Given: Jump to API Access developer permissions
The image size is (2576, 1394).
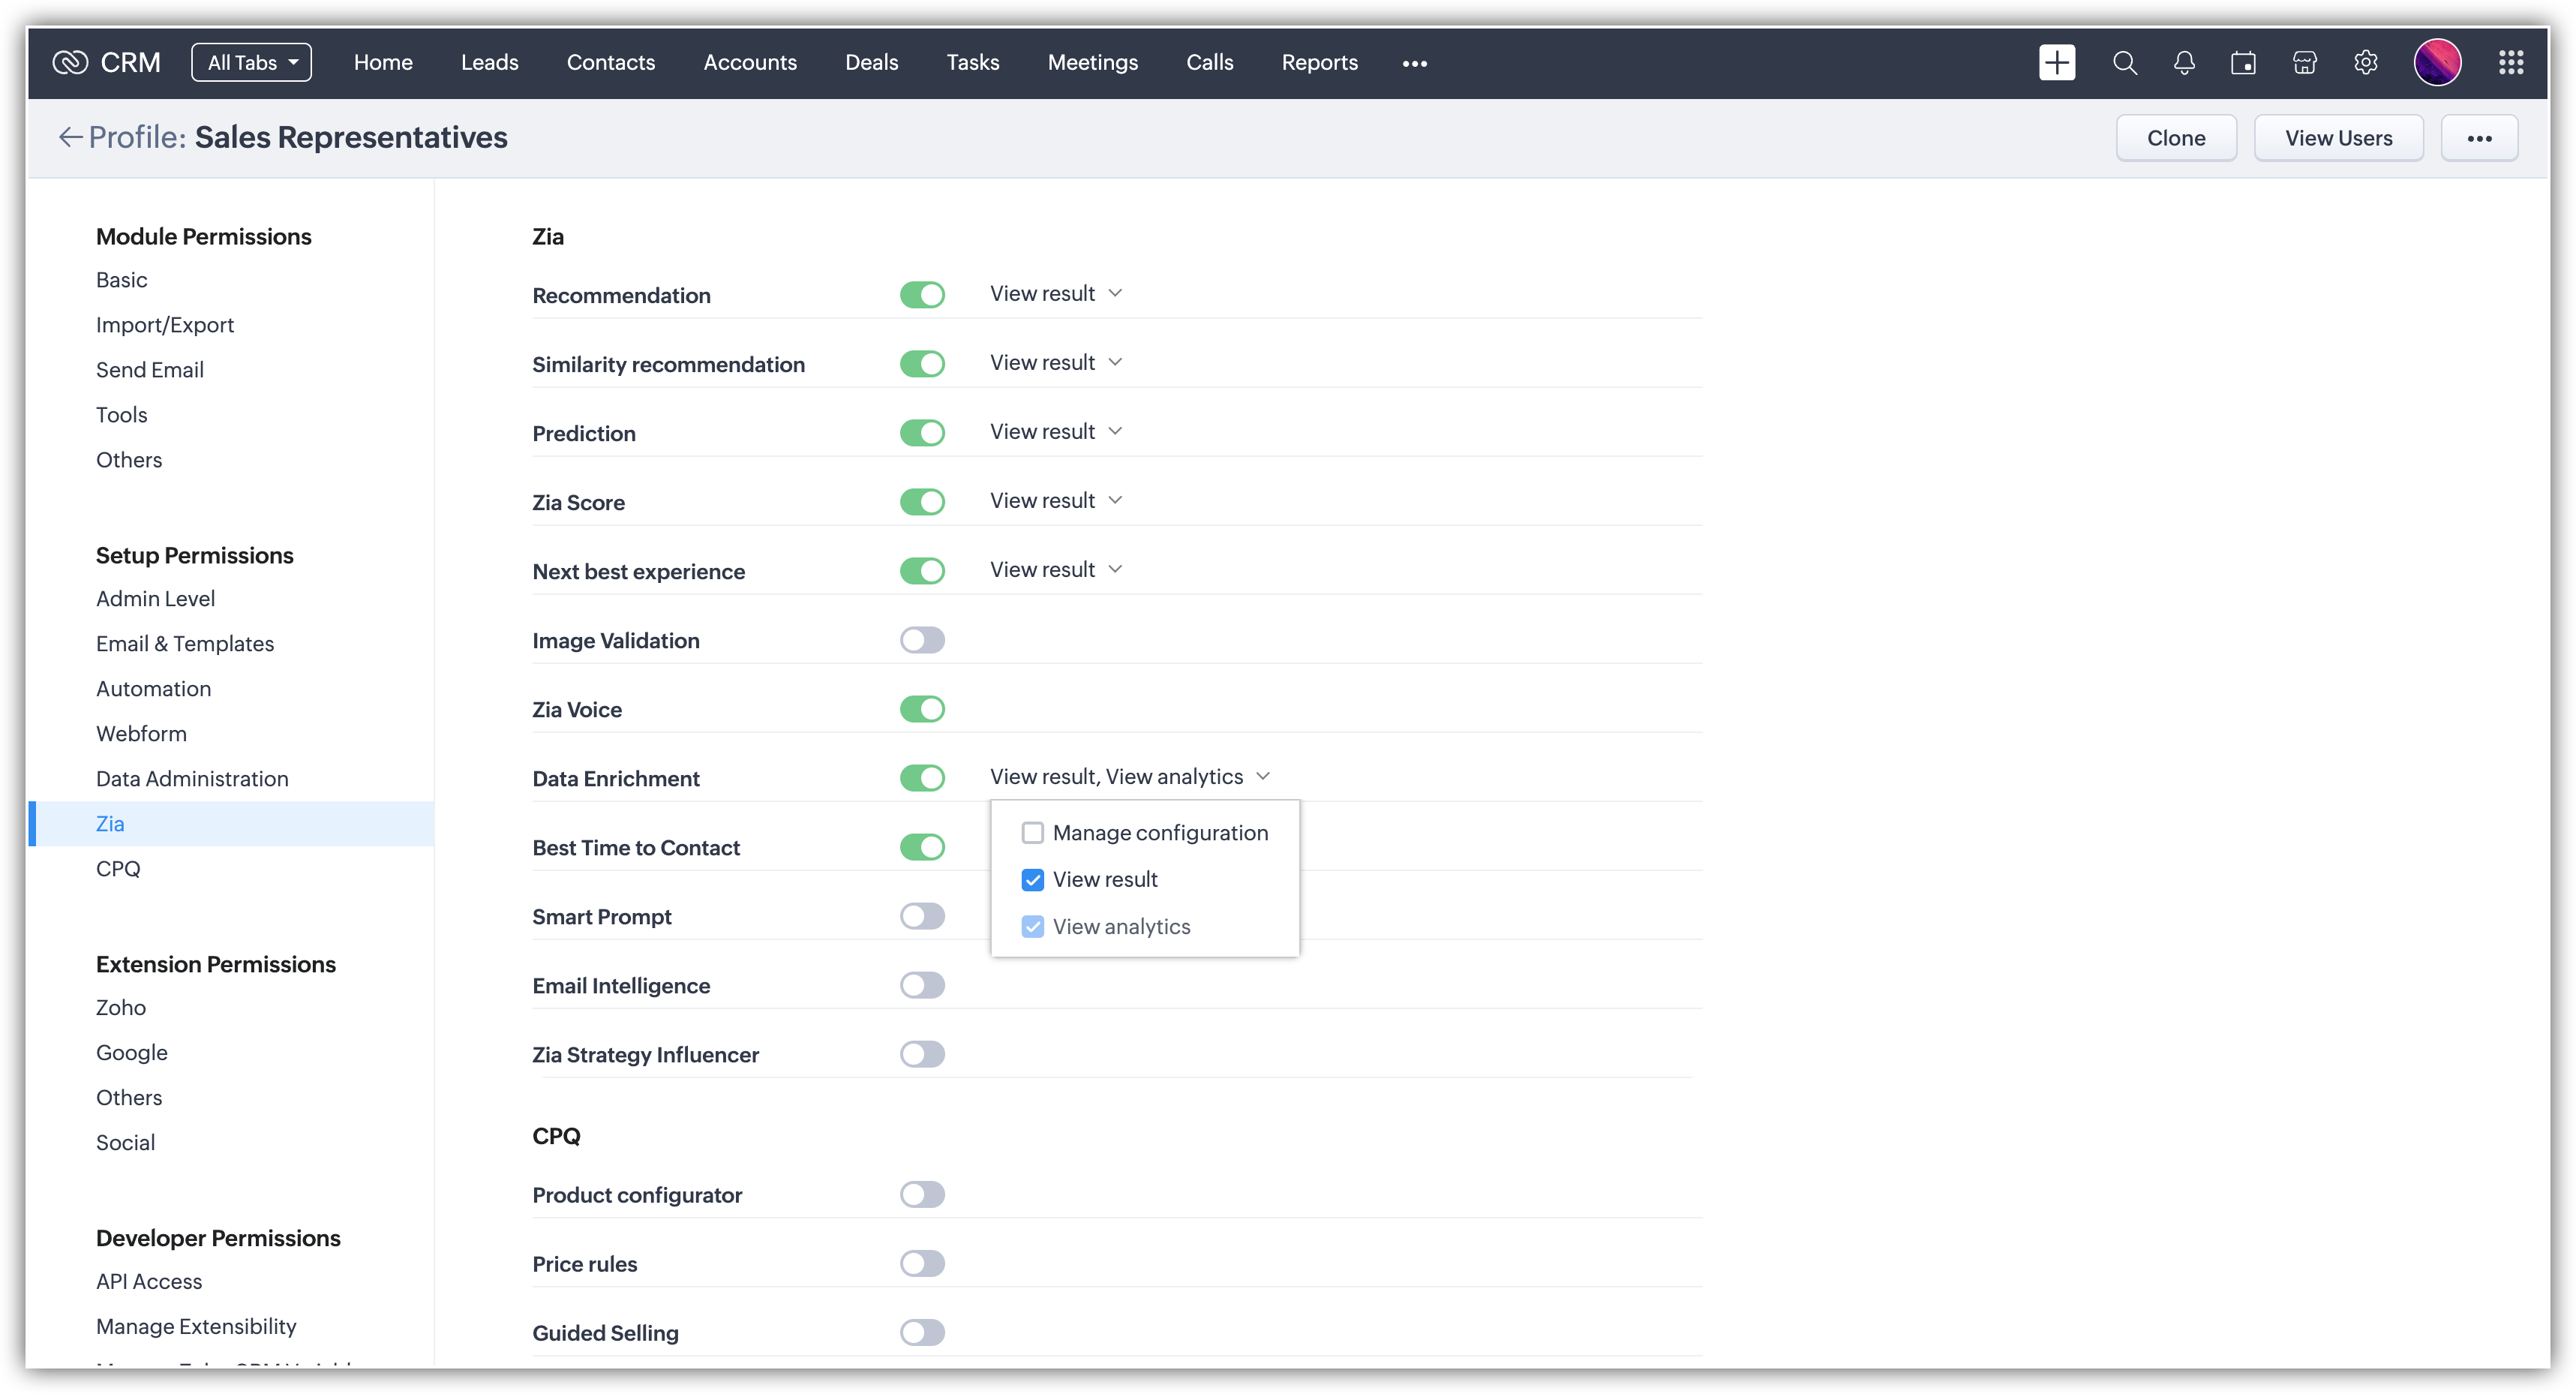Looking at the screenshot, I should point(149,1282).
